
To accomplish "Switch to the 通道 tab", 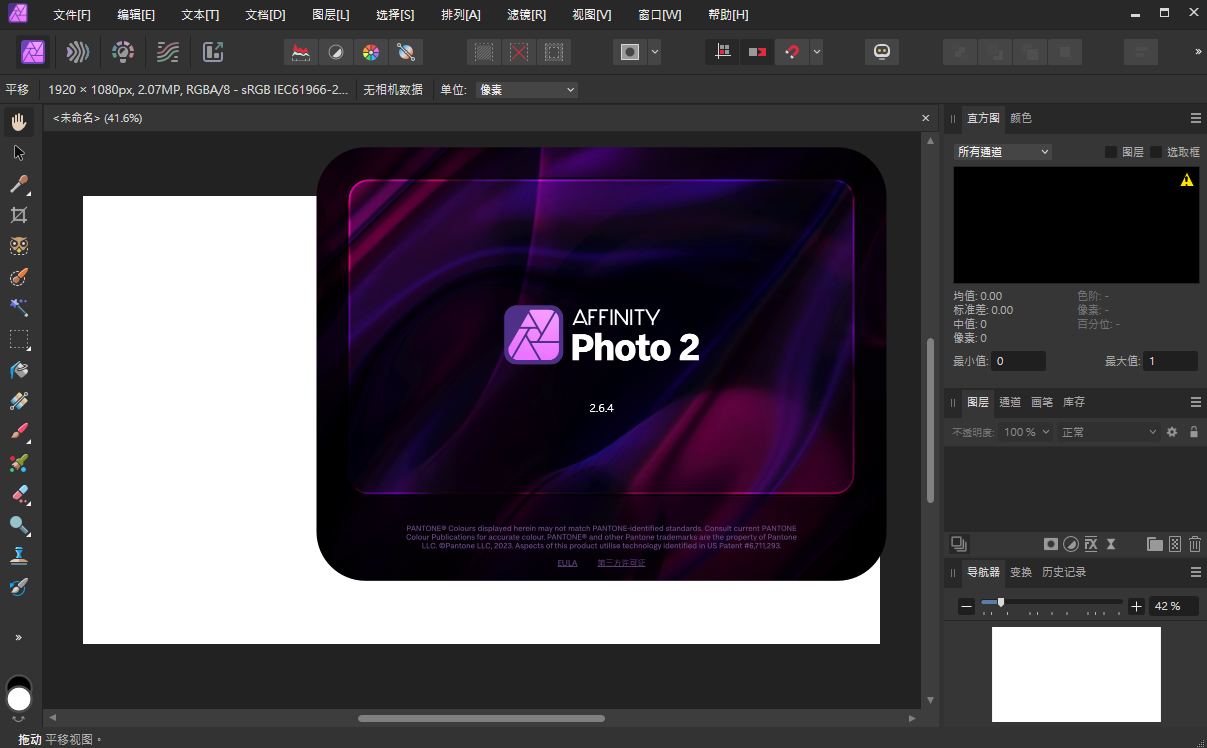I will pos(1010,402).
